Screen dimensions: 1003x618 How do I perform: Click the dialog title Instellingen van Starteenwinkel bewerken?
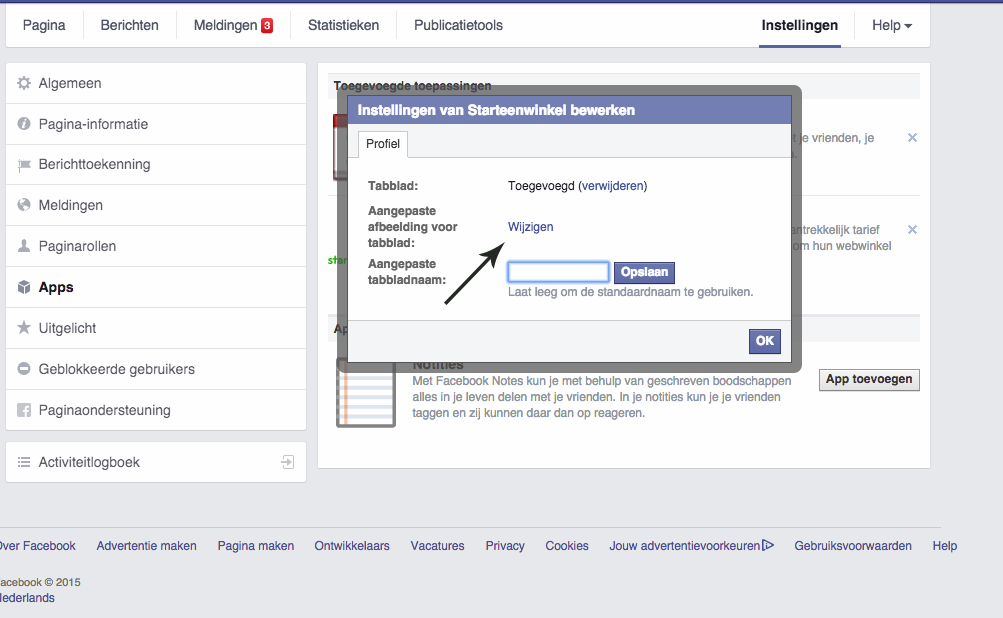496,110
